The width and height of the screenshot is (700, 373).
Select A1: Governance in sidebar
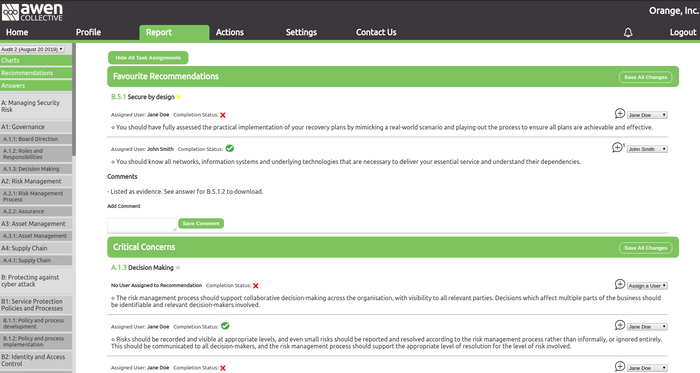36,127
